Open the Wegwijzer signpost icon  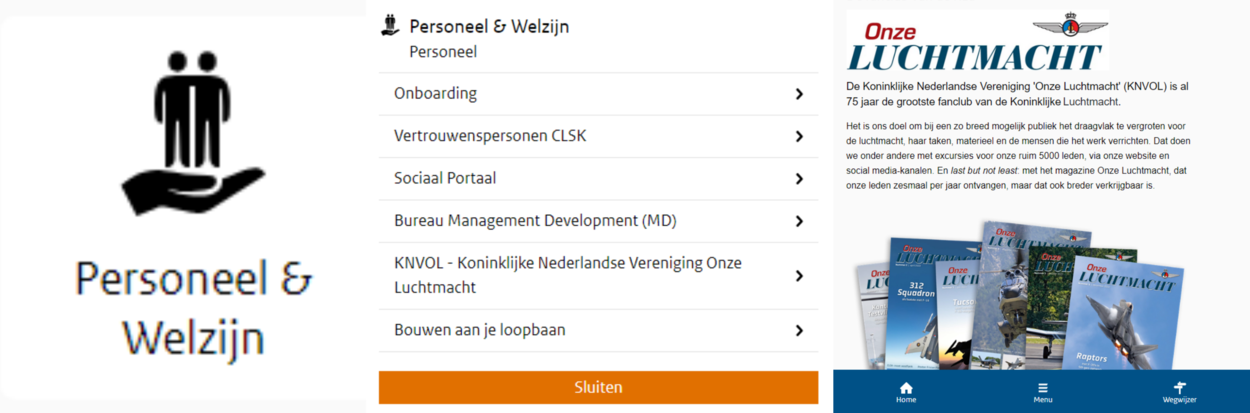pyautogui.click(x=1180, y=392)
